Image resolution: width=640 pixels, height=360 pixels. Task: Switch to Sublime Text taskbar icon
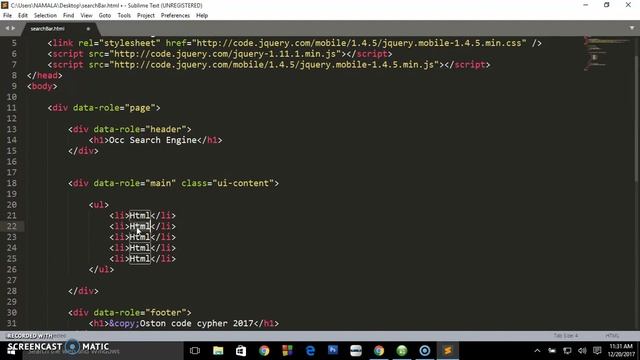(448, 351)
